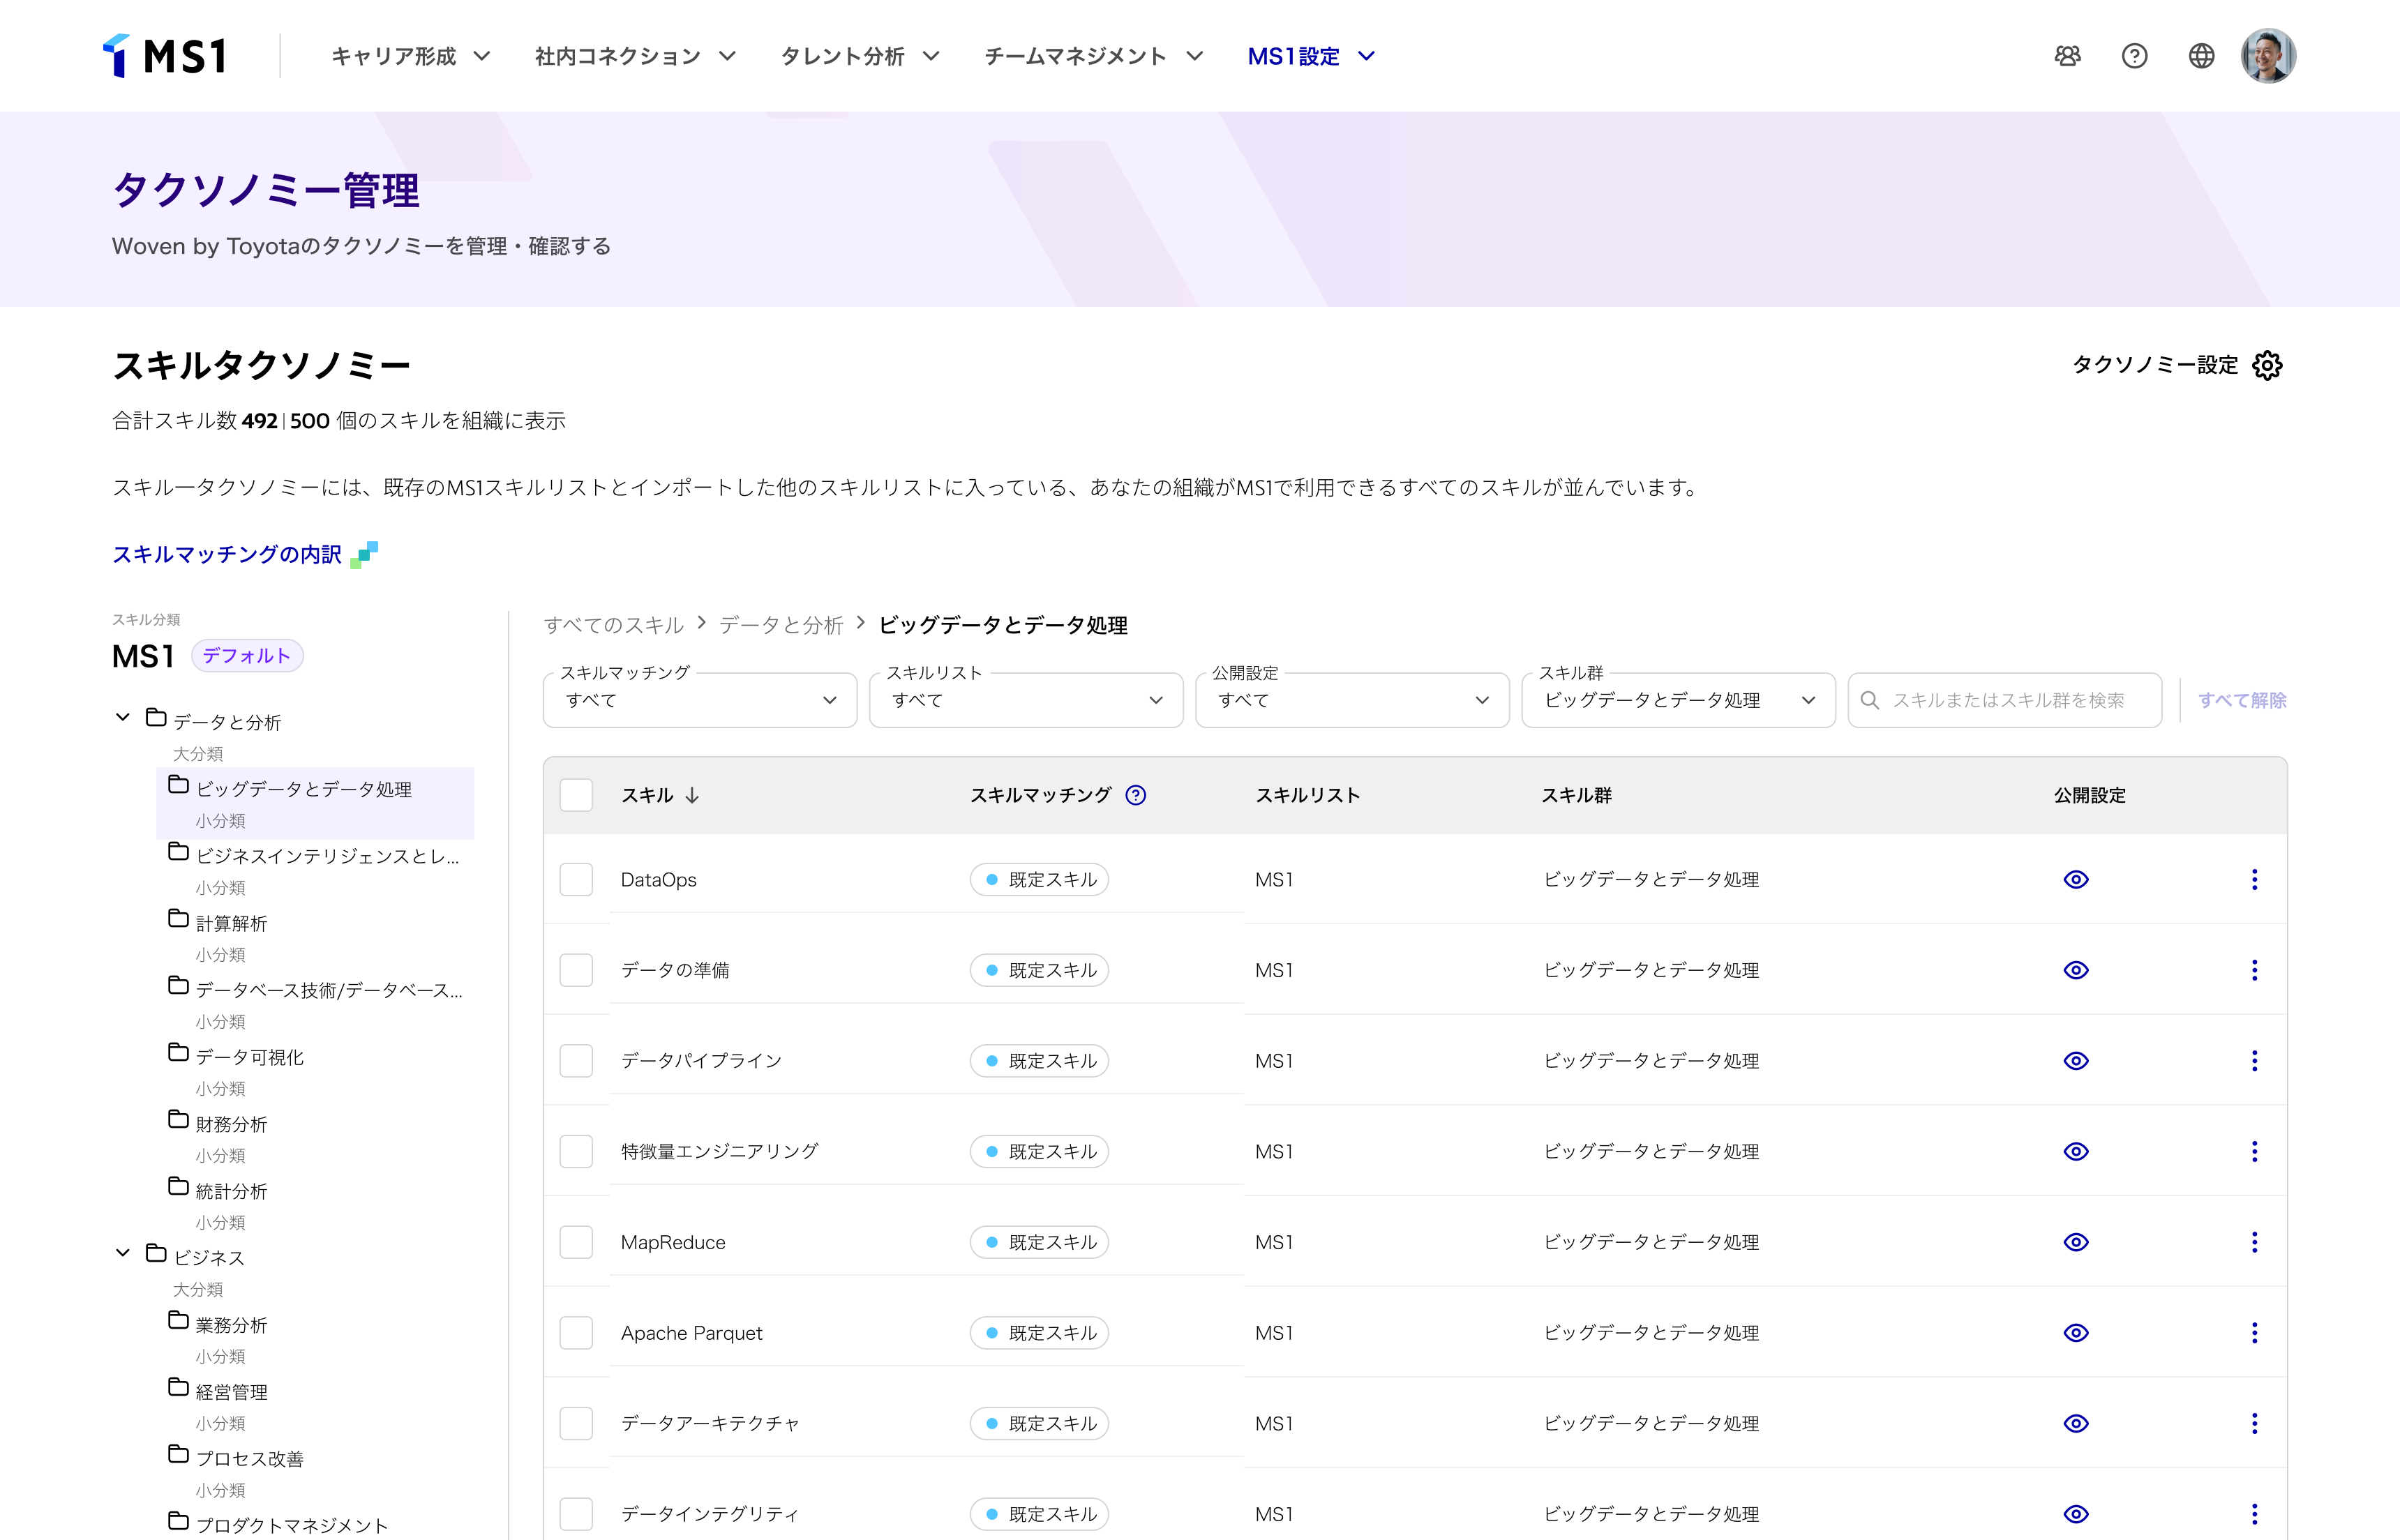The height and width of the screenshot is (1540, 2400).
Task: Open the キャリア形成 menu
Action: point(411,56)
